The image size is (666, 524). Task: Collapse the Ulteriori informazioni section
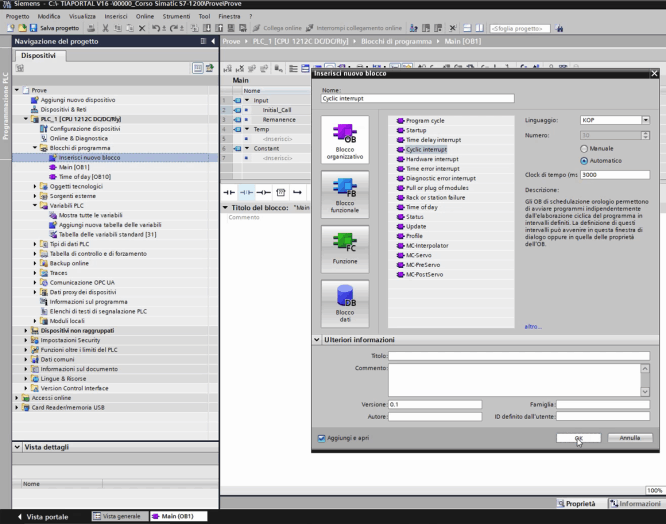[316, 340]
